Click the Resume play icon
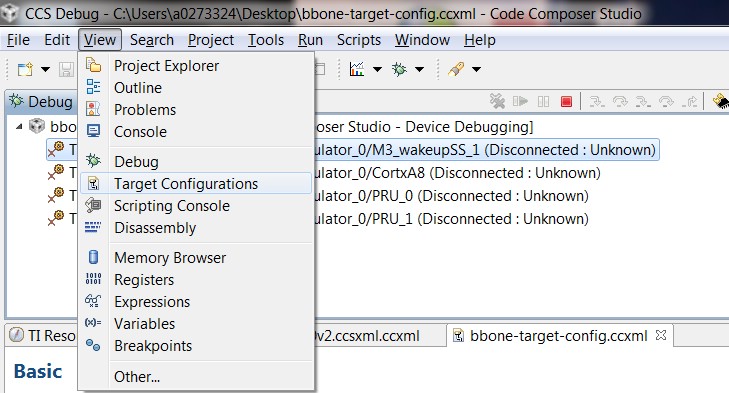The width and height of the screenshot is (729, 393). 520,101
